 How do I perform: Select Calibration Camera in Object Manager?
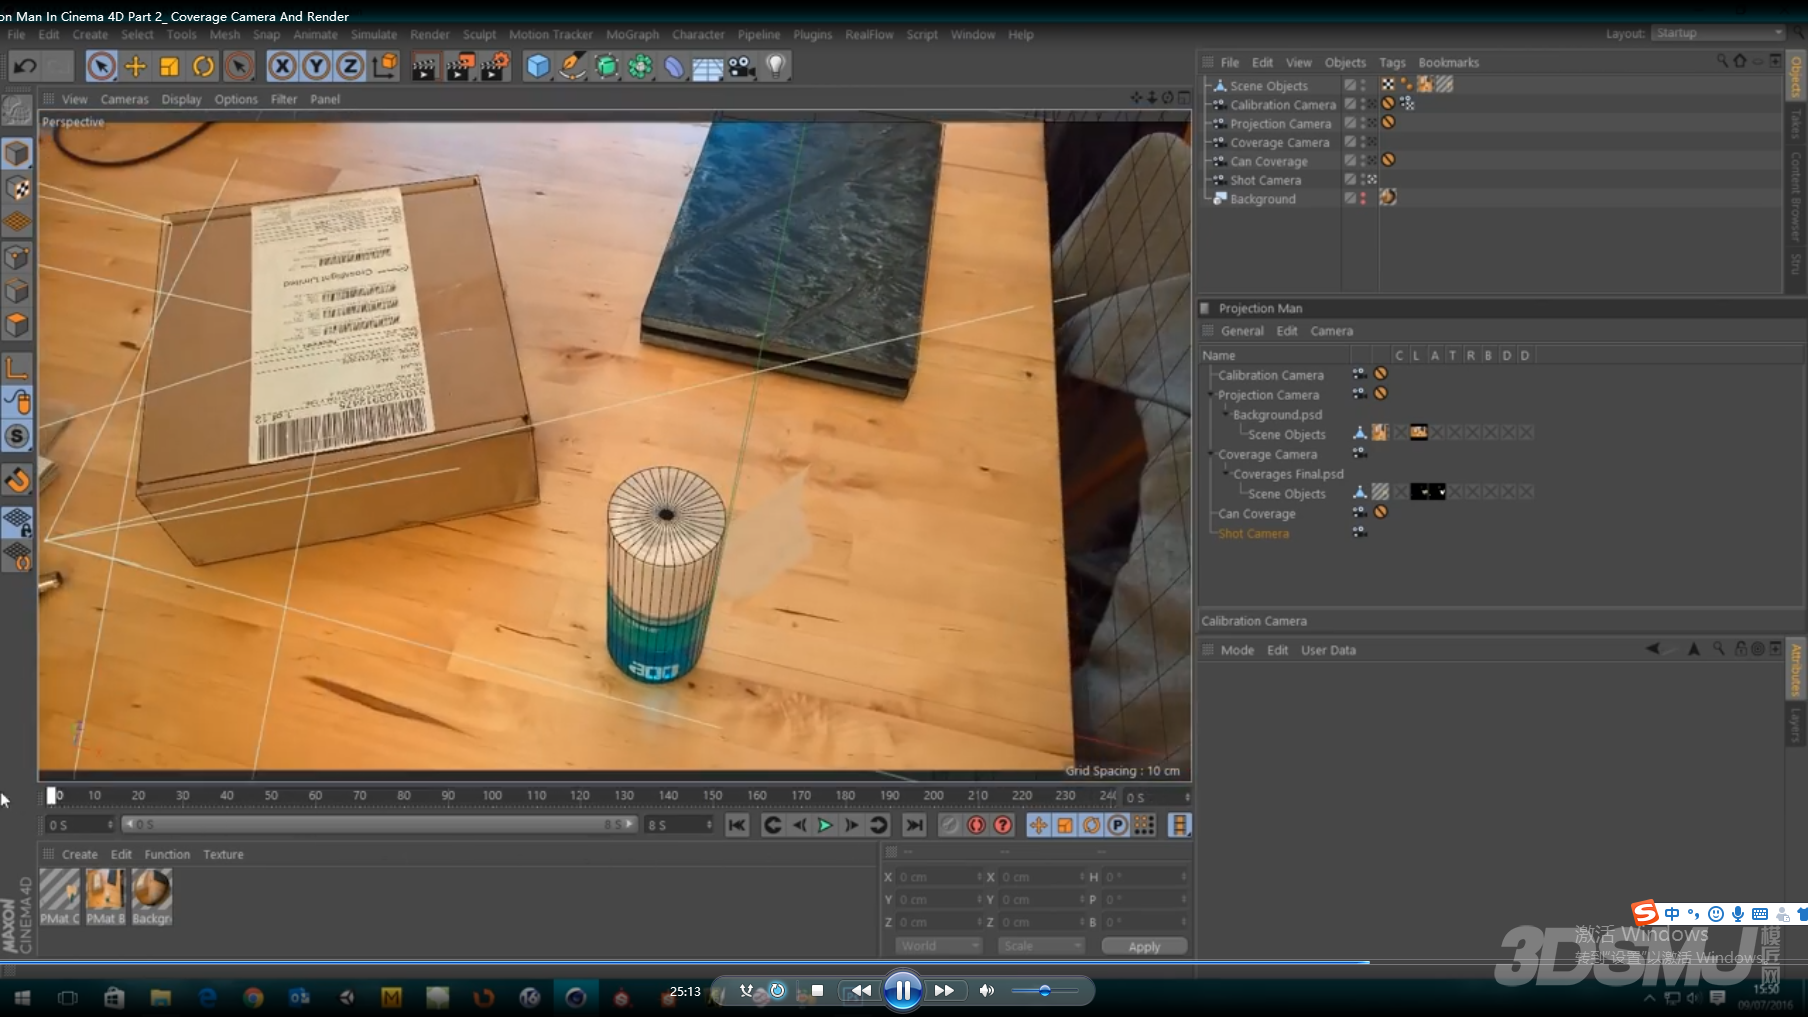(1283, 105)
